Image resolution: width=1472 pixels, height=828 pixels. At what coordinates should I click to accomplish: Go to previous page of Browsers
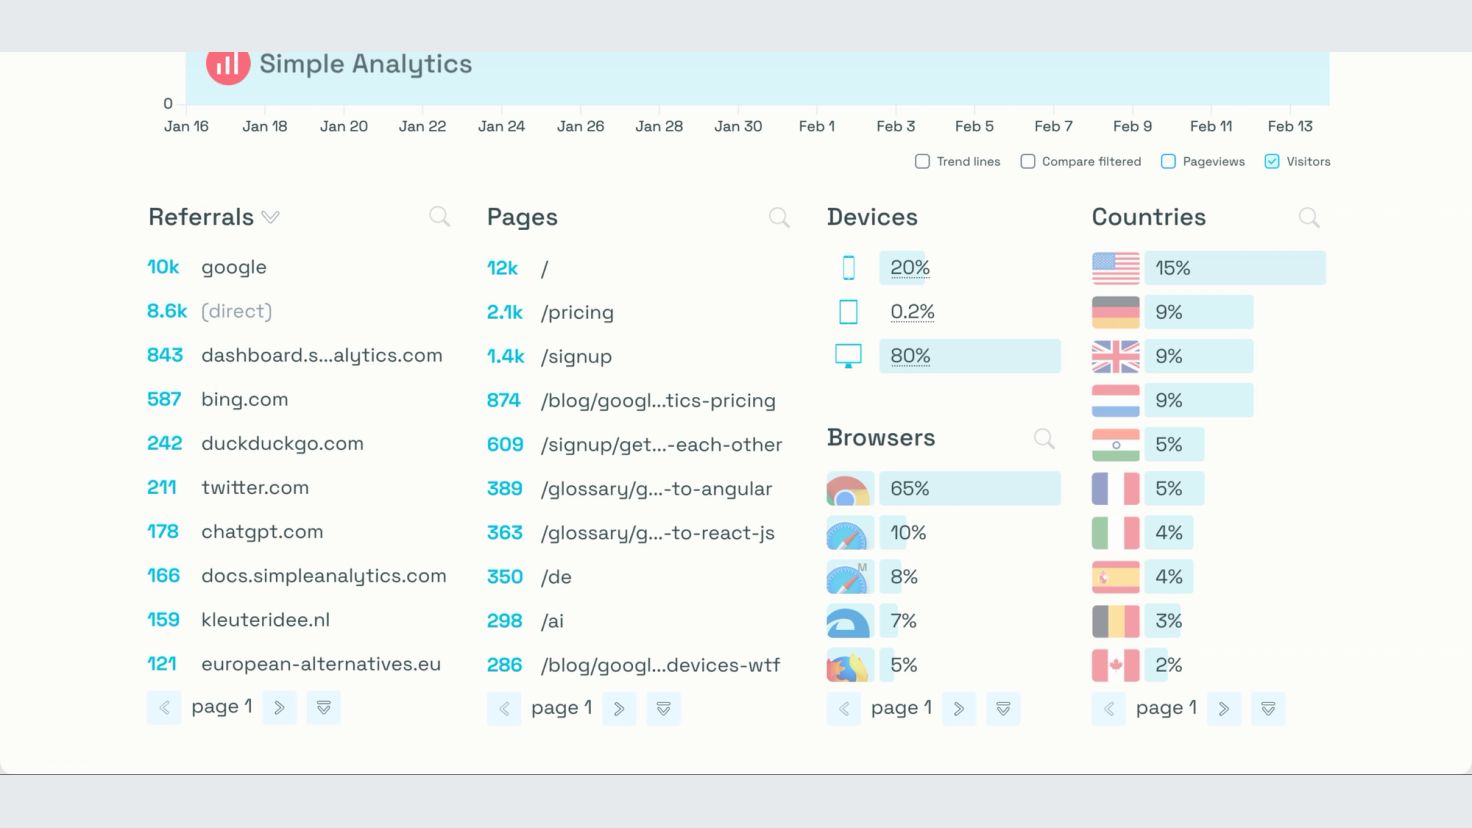(844, 708)
